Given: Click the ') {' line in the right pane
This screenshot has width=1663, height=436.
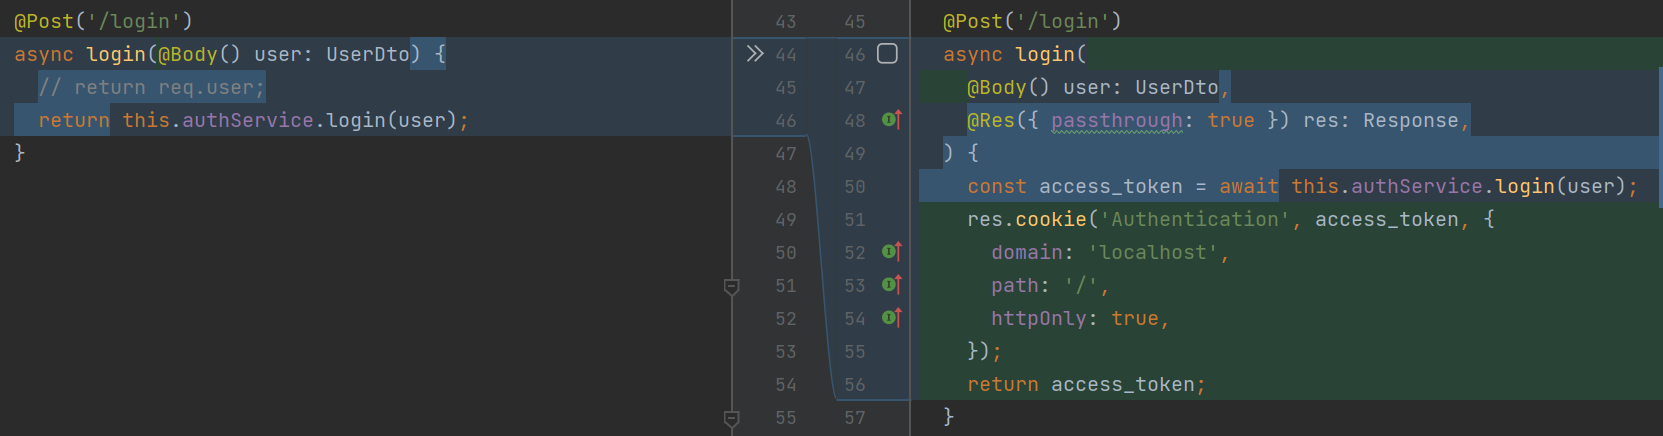Looking at the screenshot, I should click(961, 153).
